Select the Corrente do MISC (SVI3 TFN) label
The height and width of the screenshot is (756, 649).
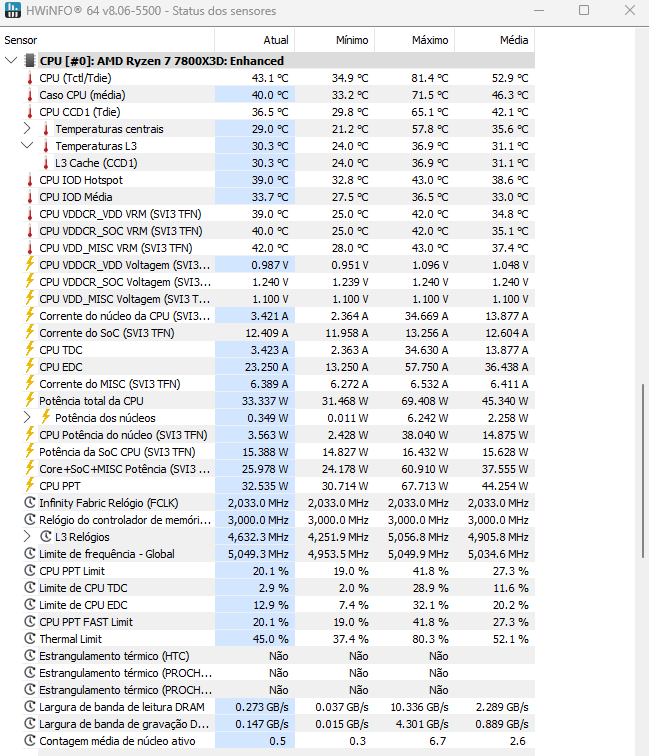point(110,384)
